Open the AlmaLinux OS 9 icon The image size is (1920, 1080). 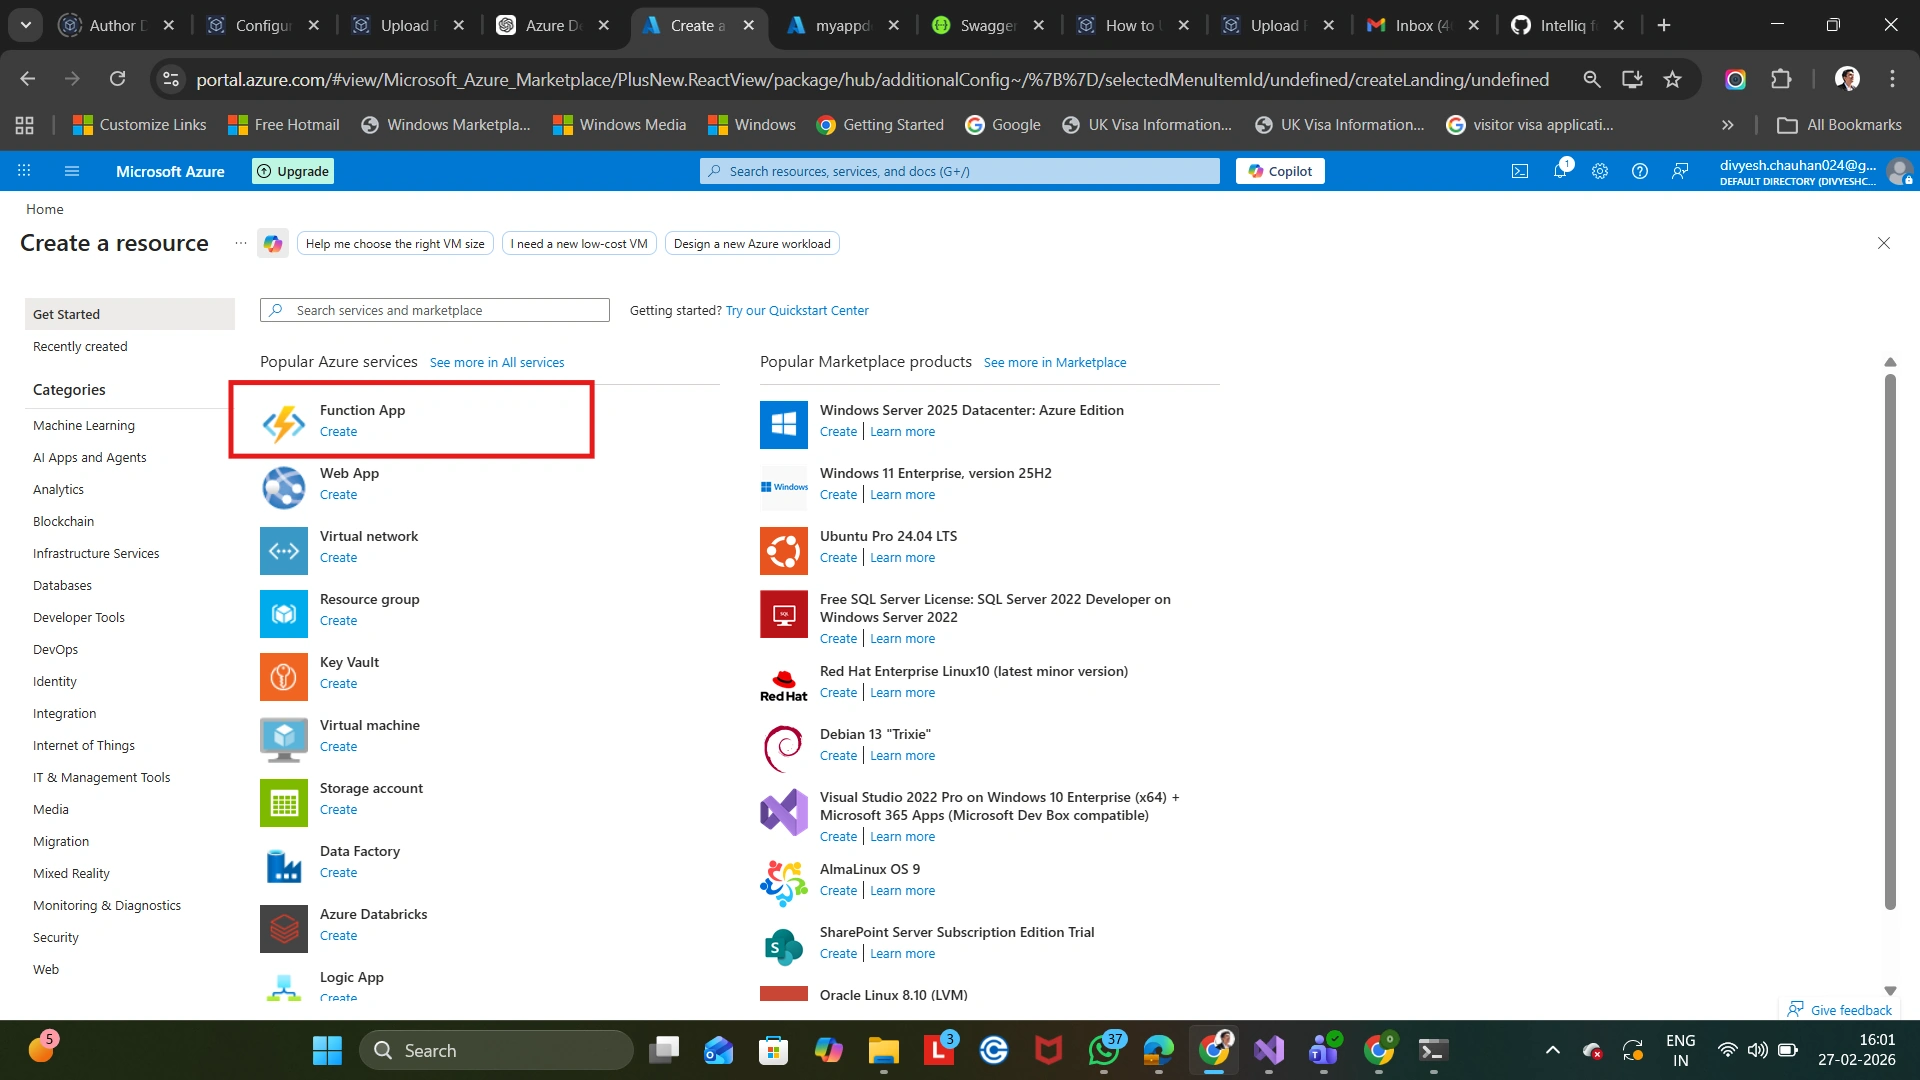coord(784,883)
